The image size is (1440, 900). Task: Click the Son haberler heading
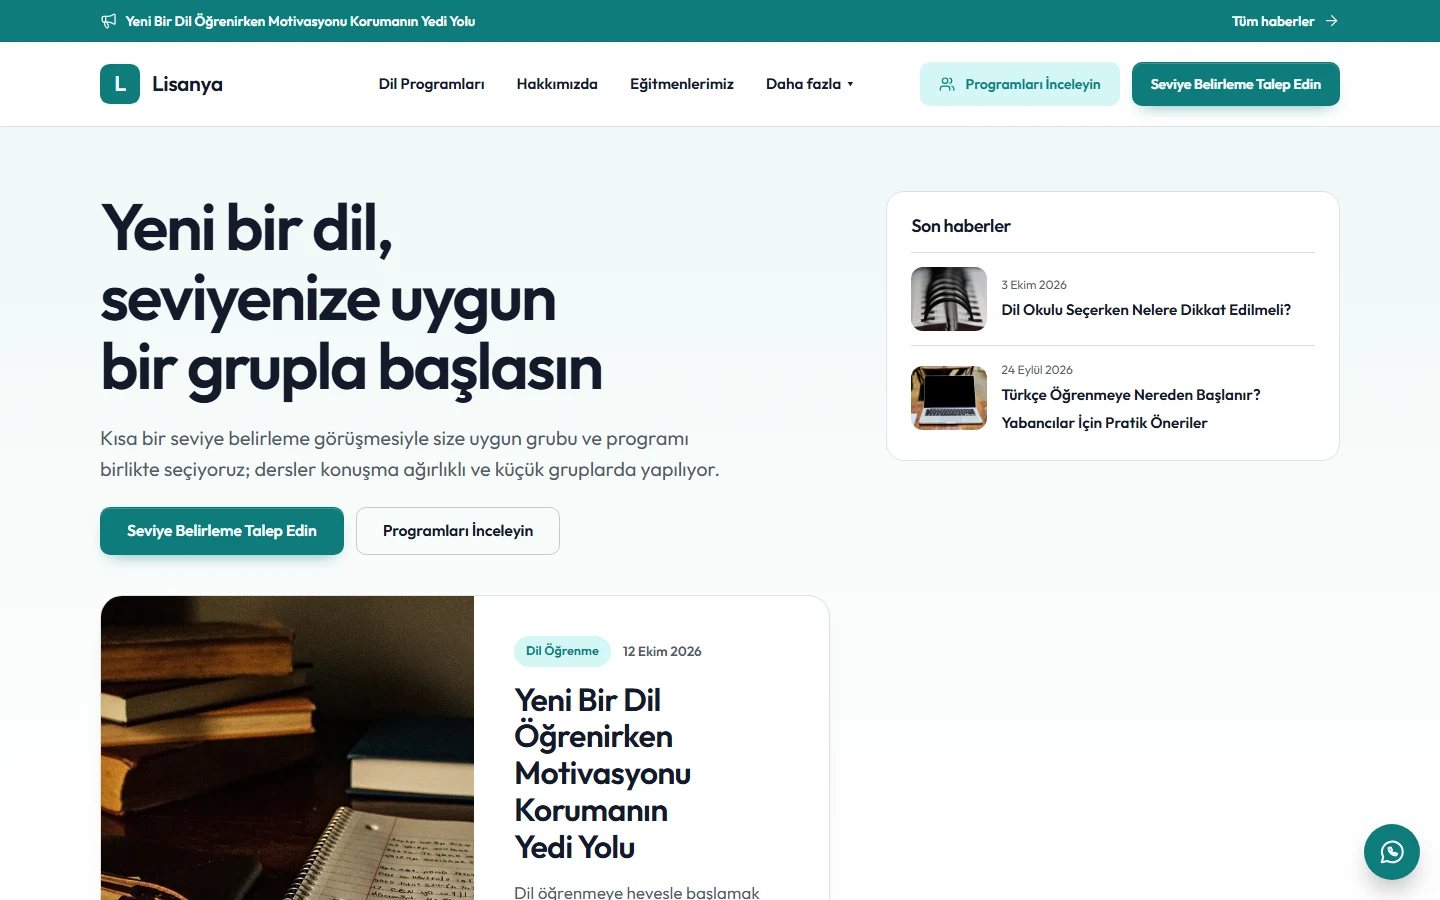tap(961, 226)
